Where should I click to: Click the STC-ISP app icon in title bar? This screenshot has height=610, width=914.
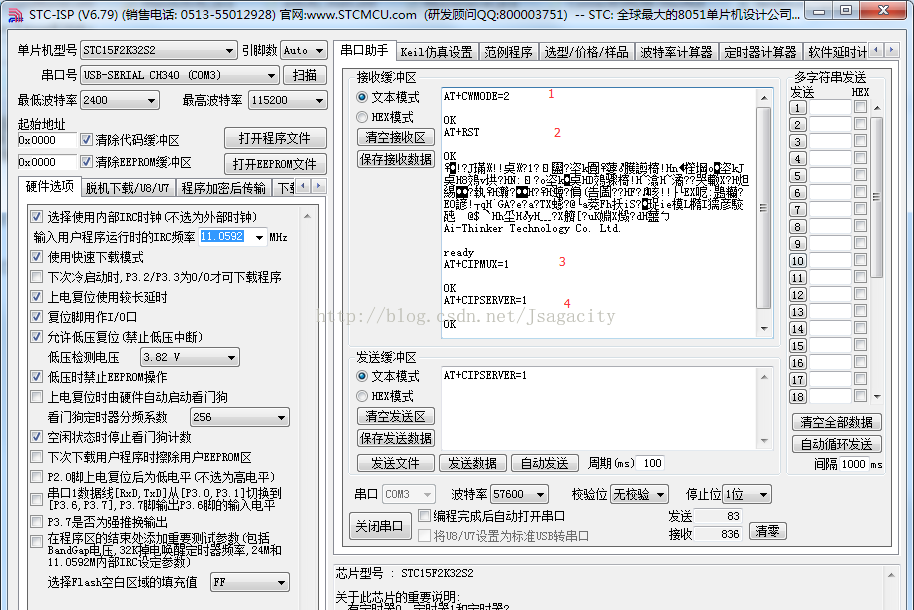coord(15,14)
